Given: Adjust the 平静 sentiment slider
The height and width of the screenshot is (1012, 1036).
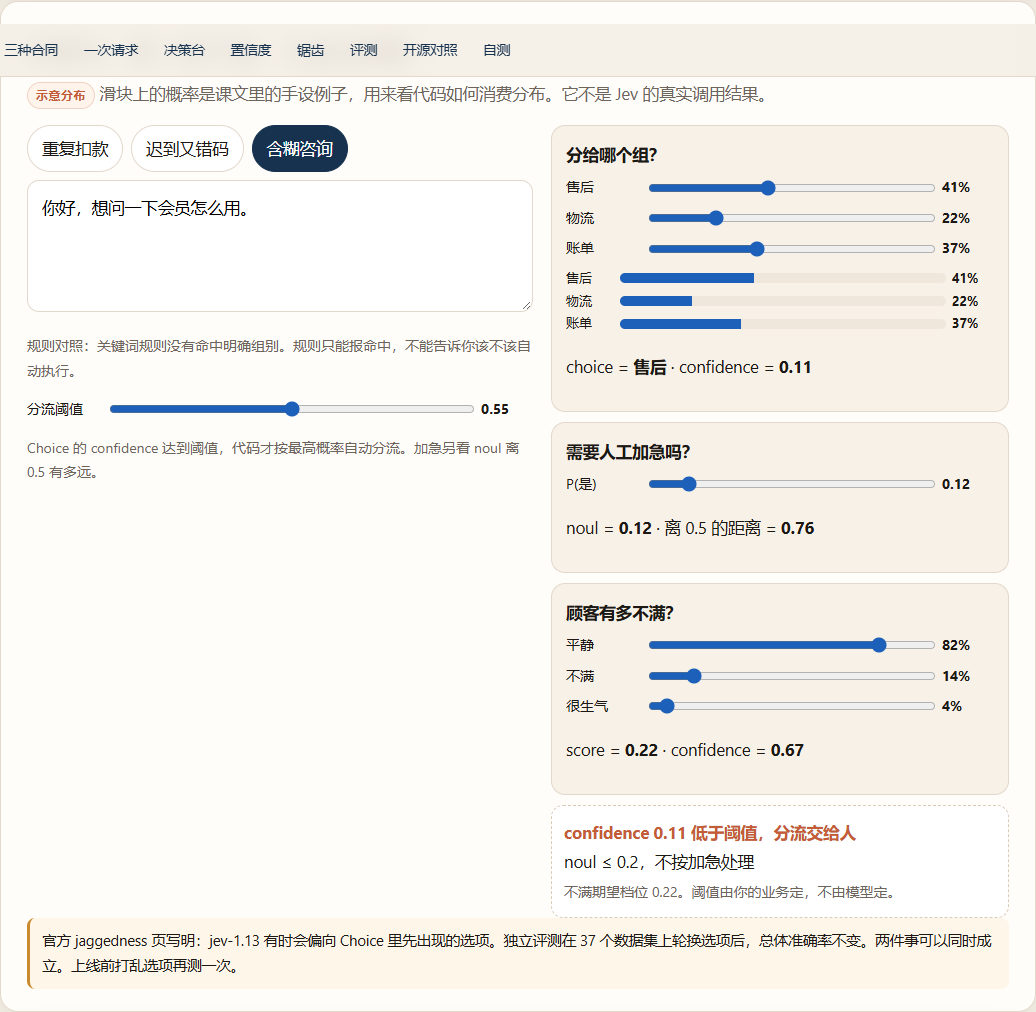Looking at the screenshot, I should (792, 645).
